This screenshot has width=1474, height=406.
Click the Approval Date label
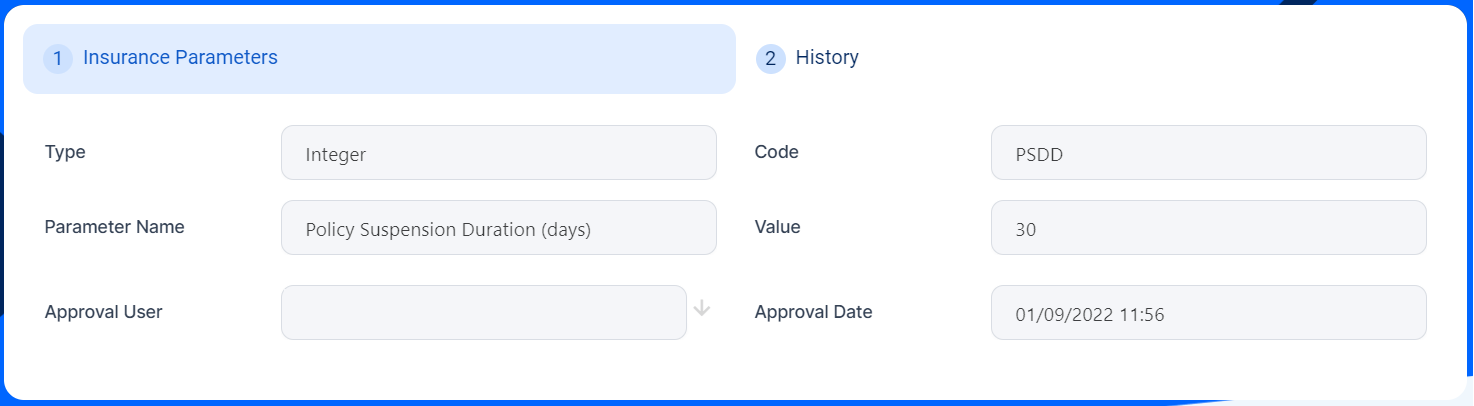pyautogui.click(x=813, y=312)
